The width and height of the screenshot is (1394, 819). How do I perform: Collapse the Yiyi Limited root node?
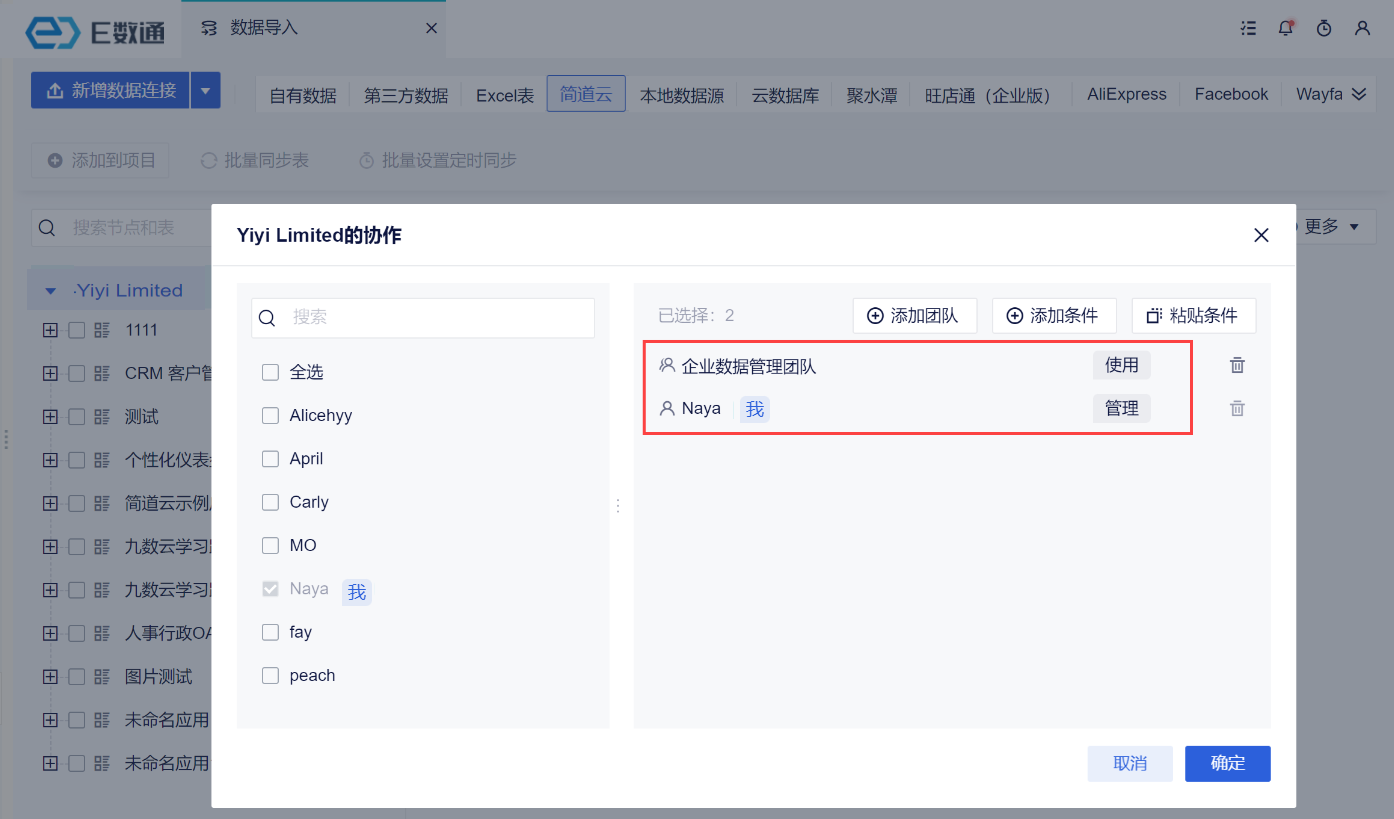[51, 291]
